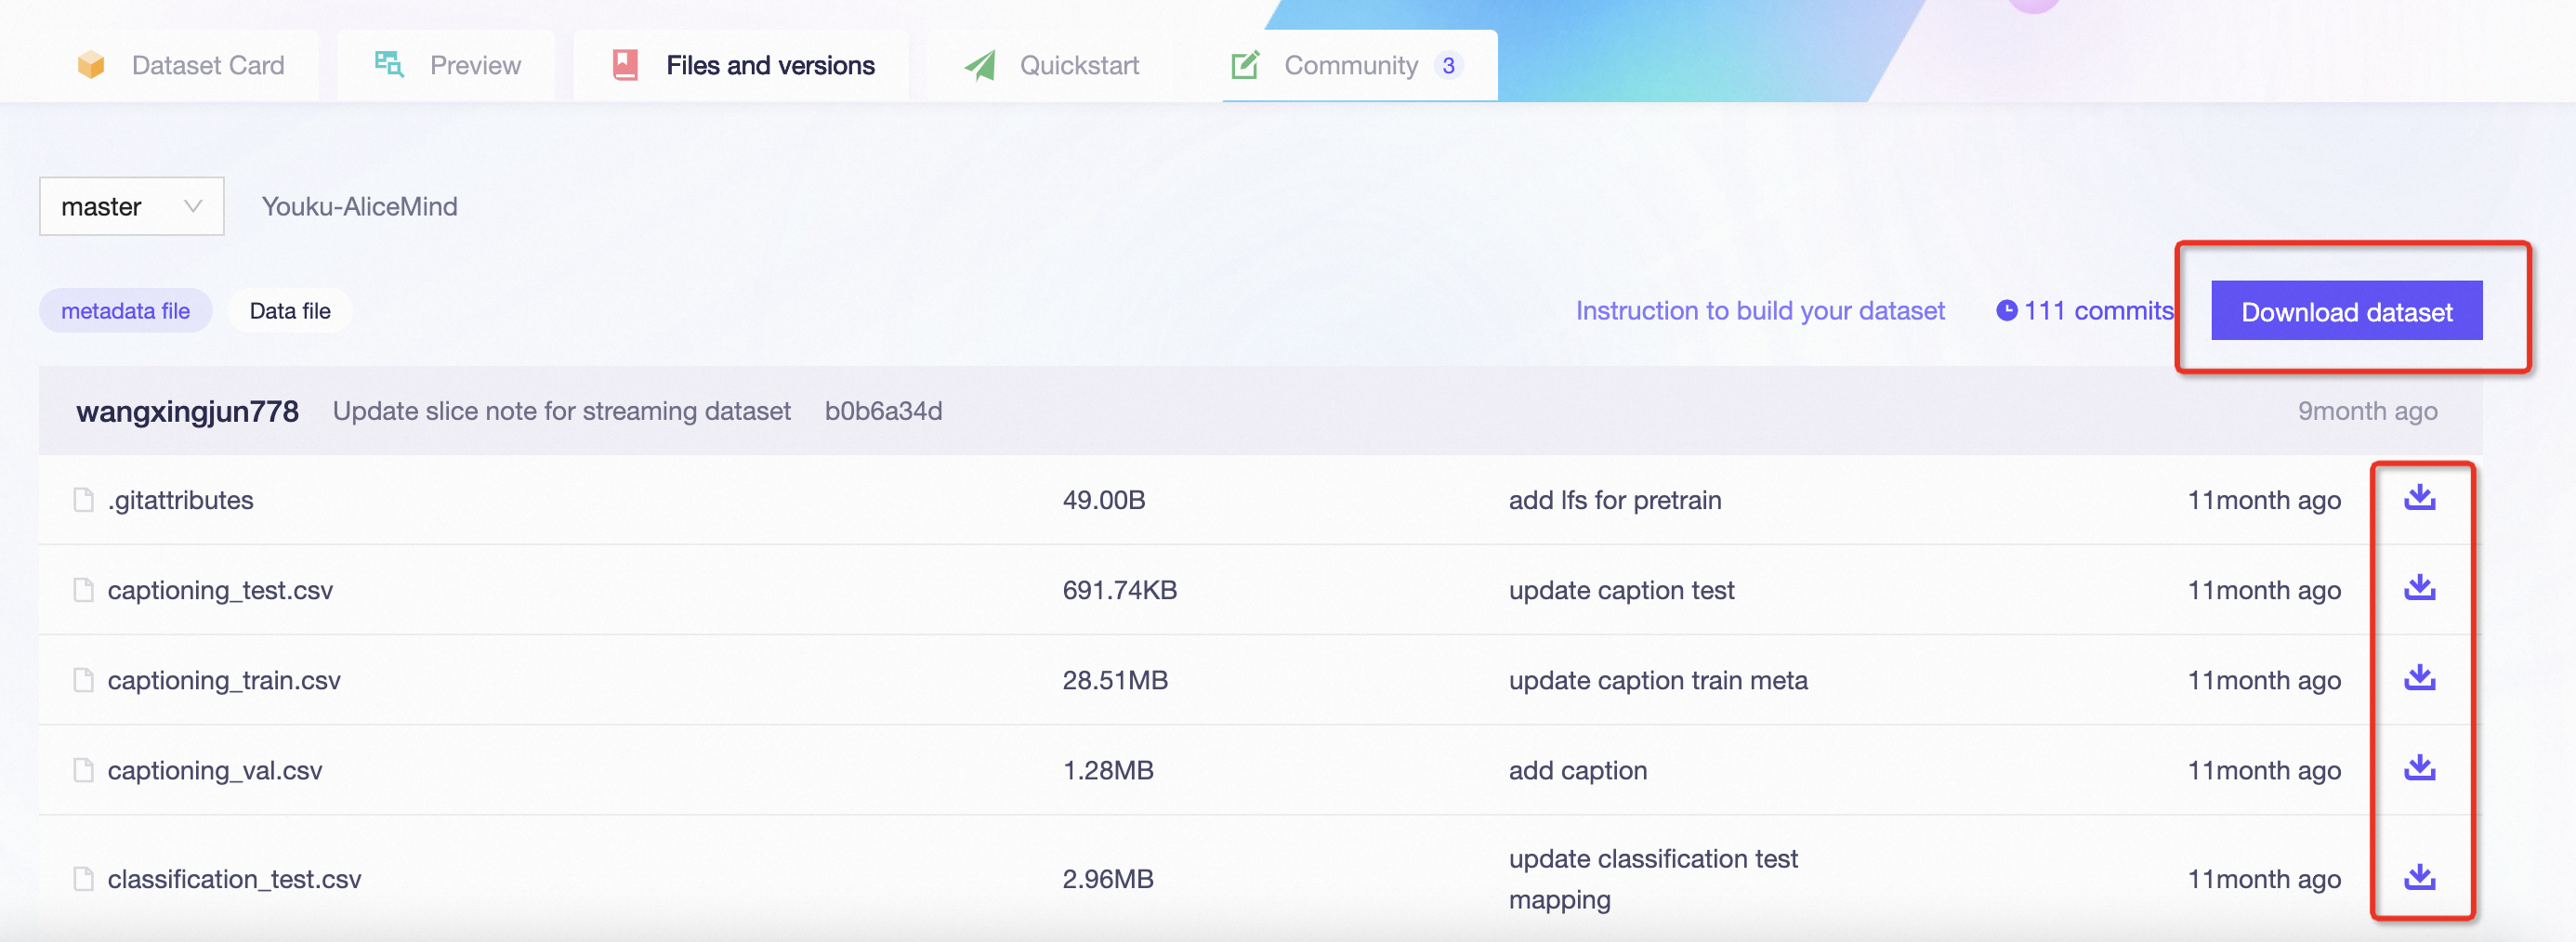The width and height of the screenshot is (2576, 942).
Task: Click the file icon next to .gitattributes
Action: pyautogui.click(x=84, y=500)
